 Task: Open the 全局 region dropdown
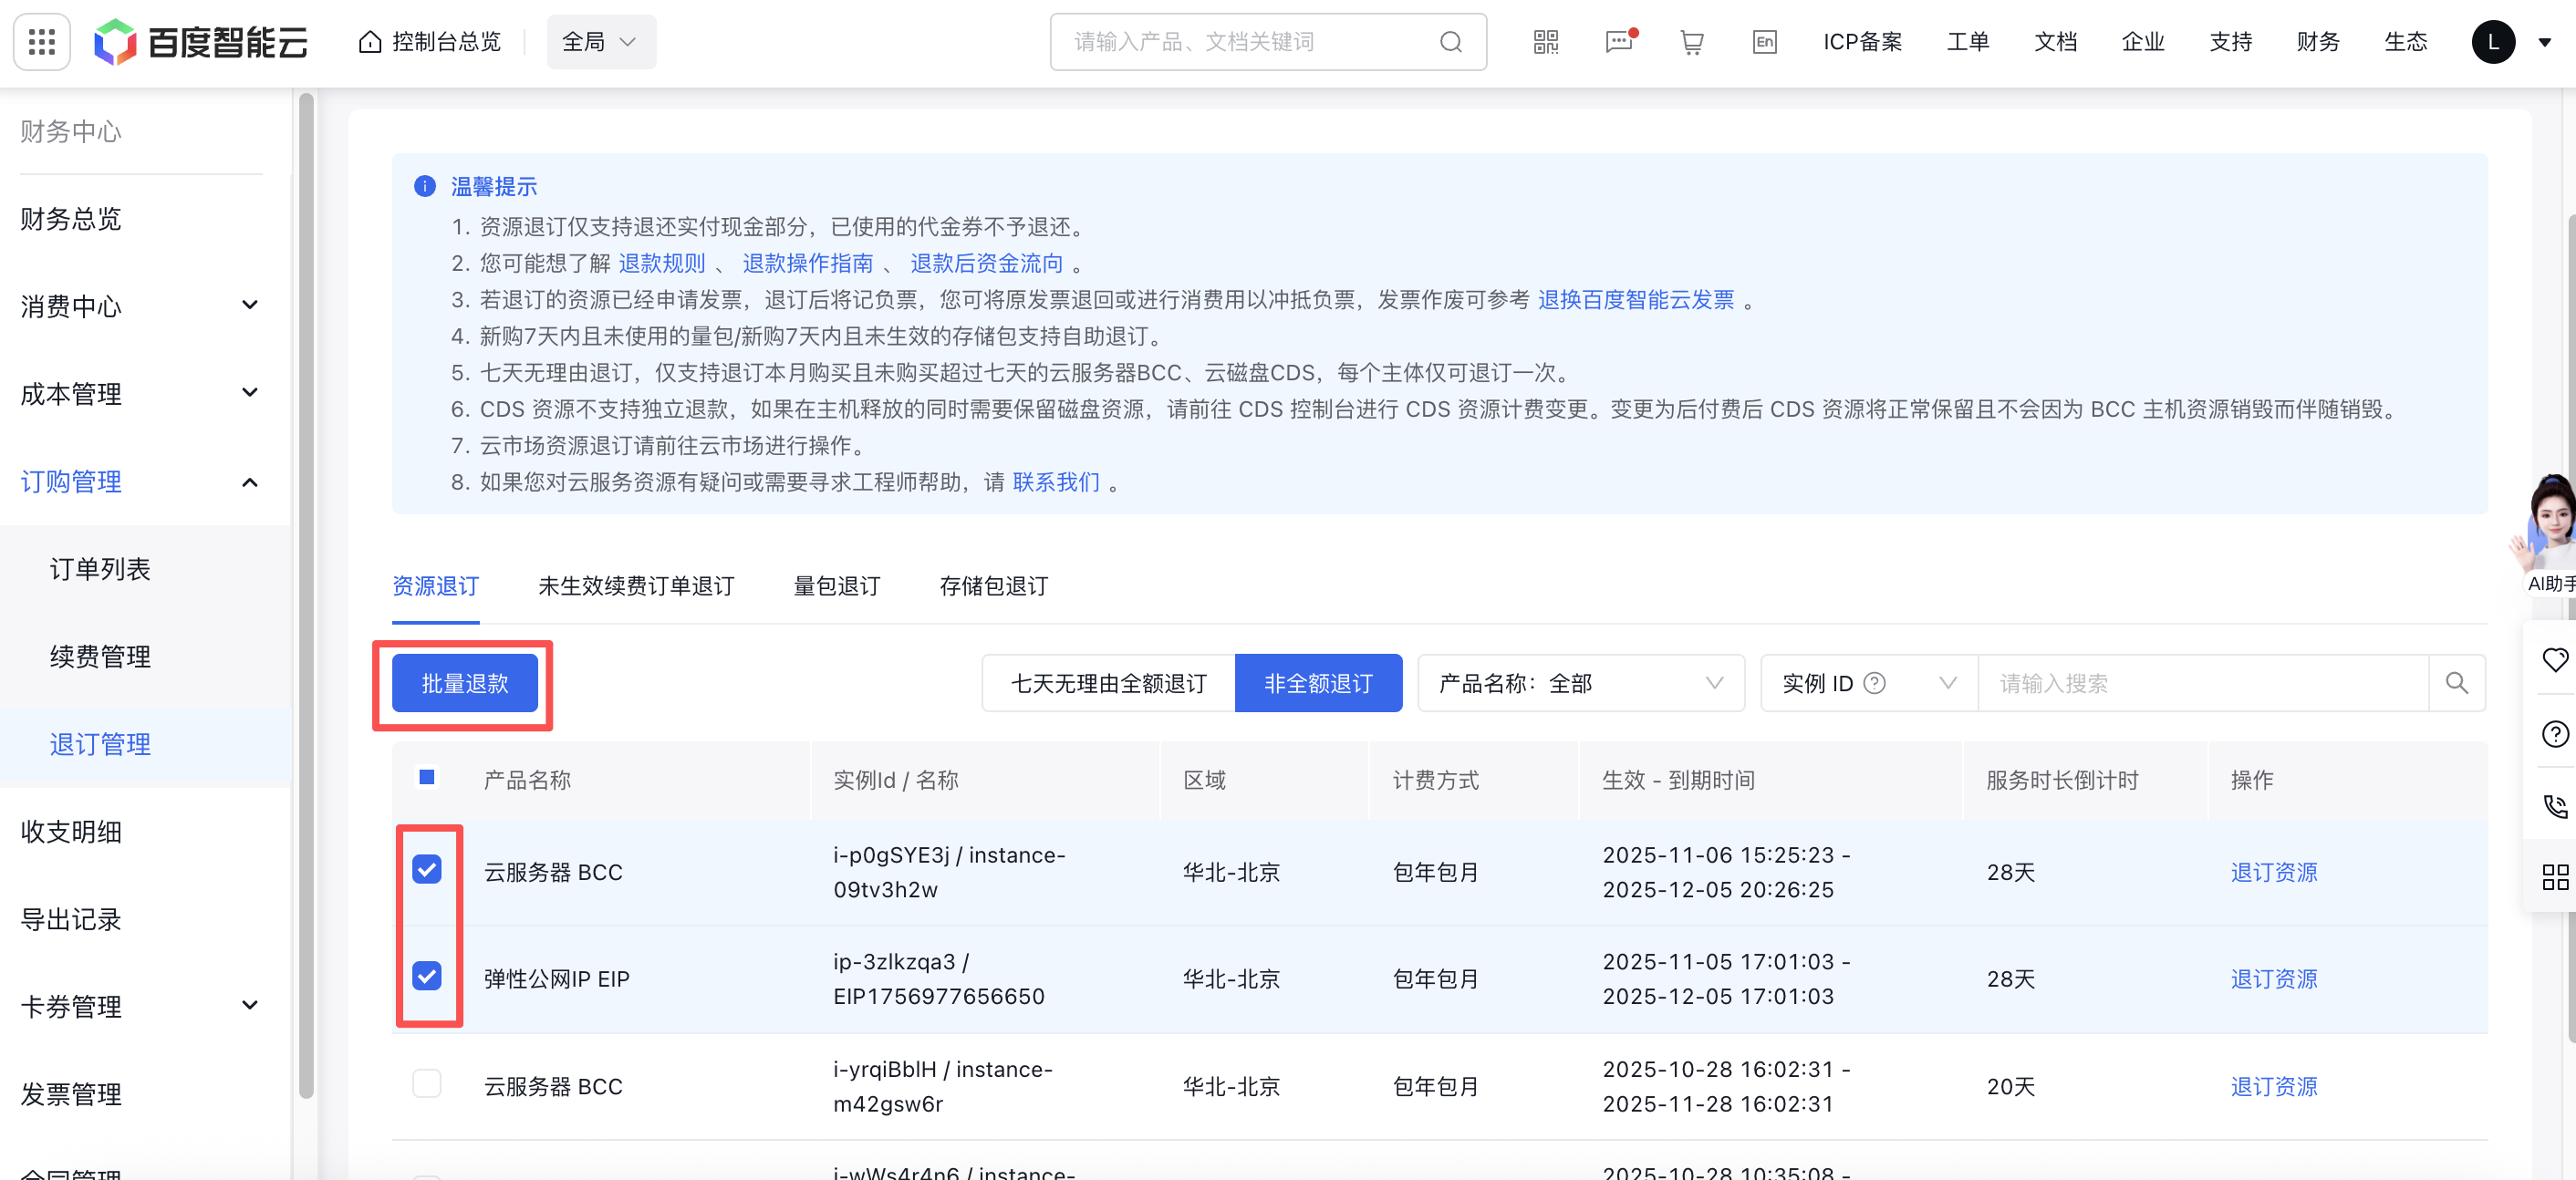tap(601, 42)
